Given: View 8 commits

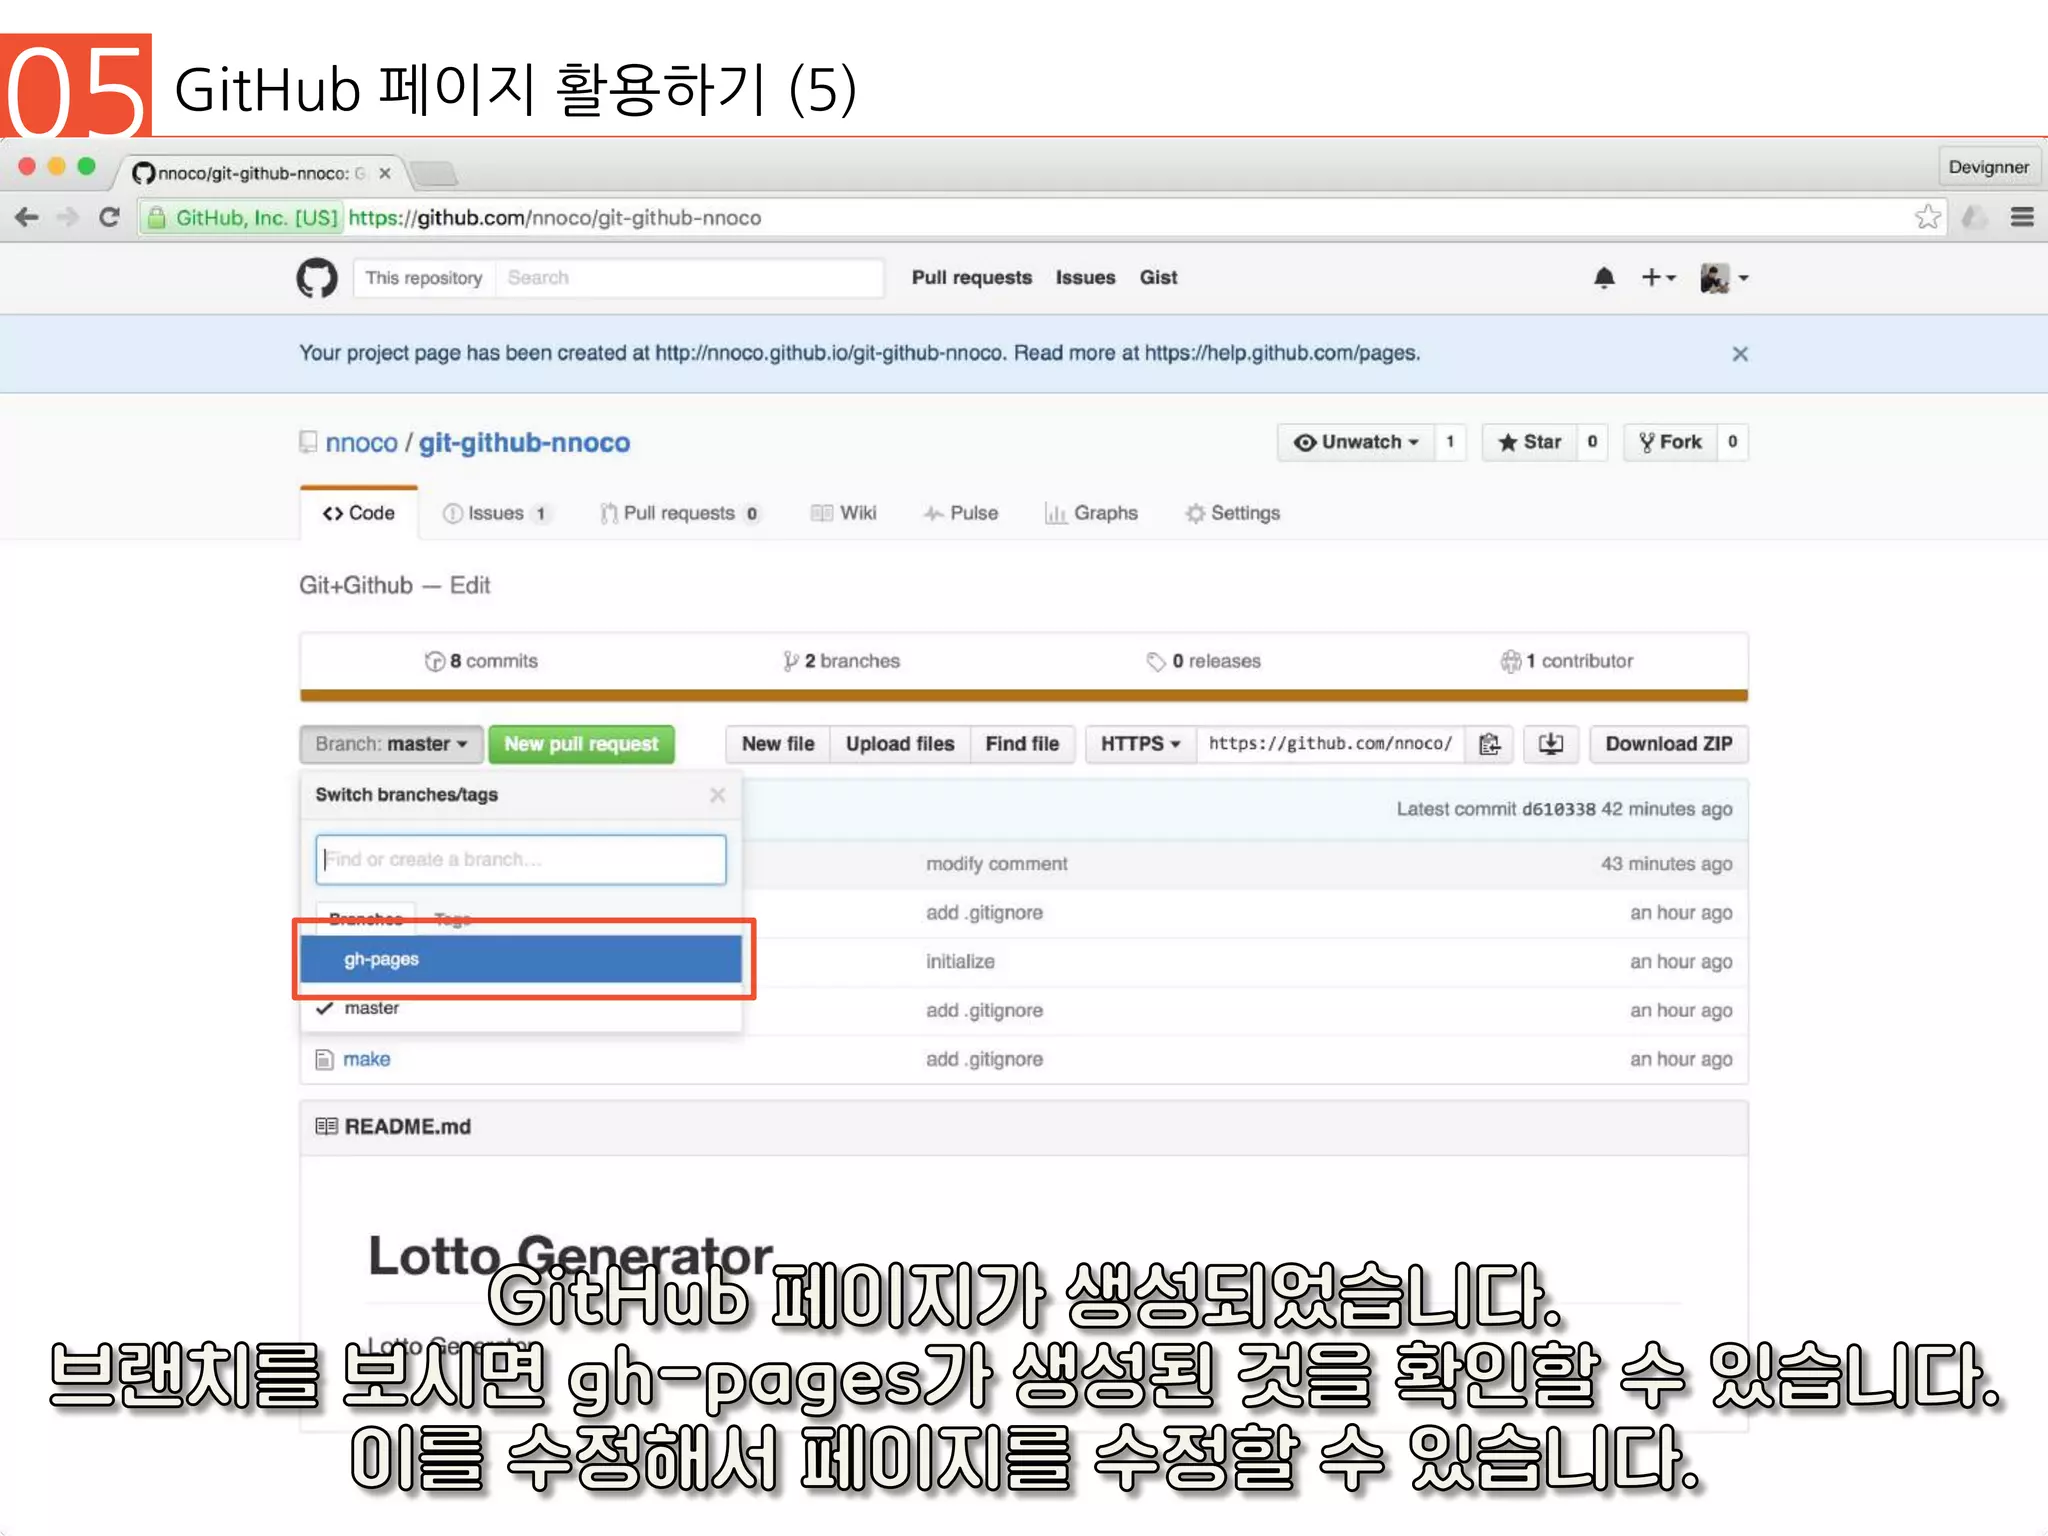Looking at the screenshot, I should tap(481, 661).
